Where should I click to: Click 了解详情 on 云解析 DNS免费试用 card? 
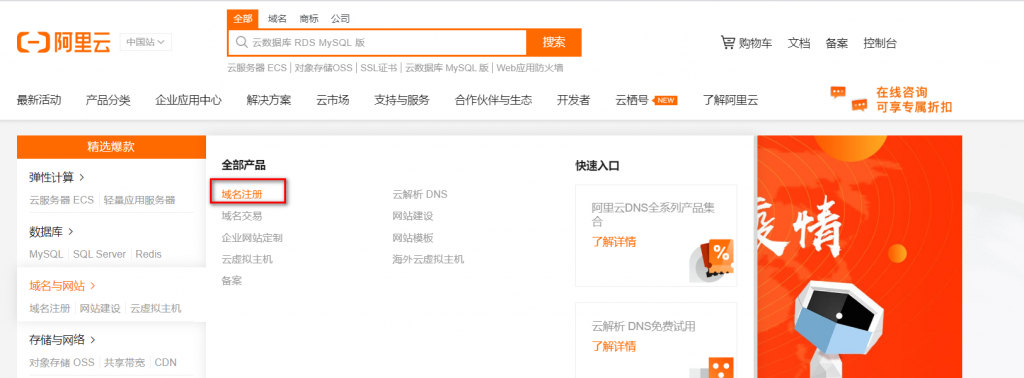614,346
